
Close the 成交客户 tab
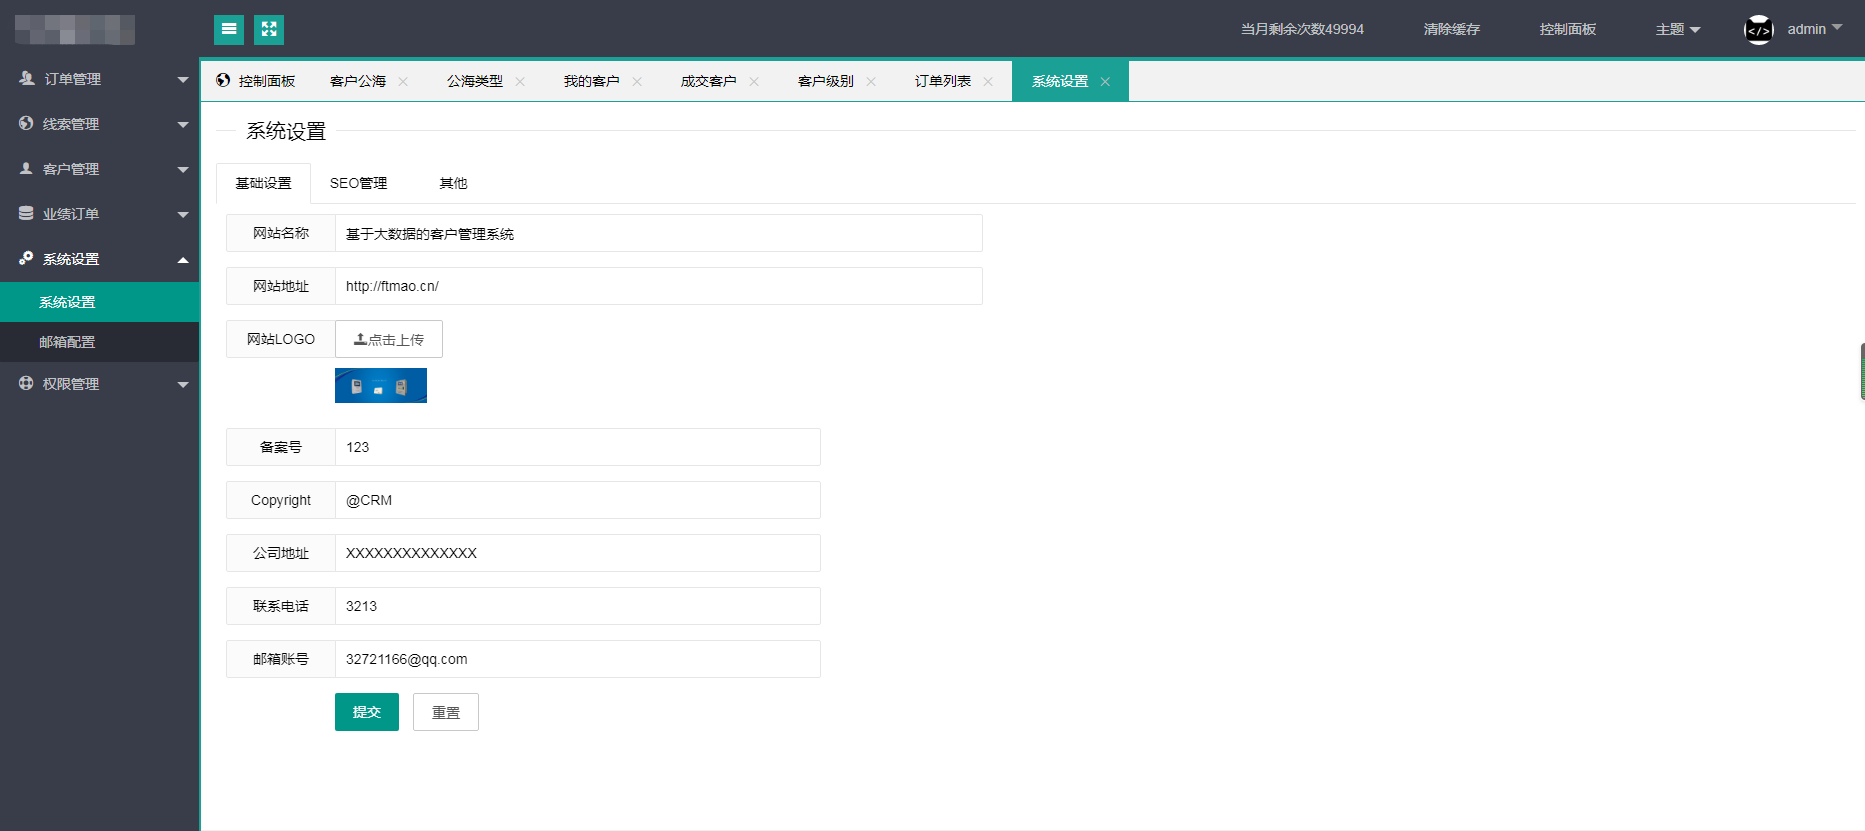pyautogui.click(x=754, y=82)
